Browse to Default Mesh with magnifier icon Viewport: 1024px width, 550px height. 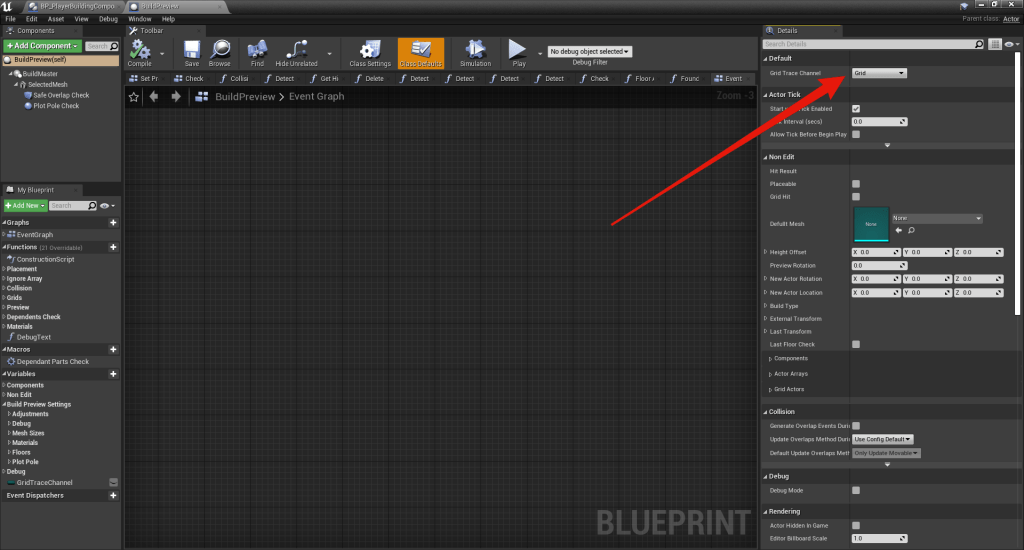click(x=912, y=231)
